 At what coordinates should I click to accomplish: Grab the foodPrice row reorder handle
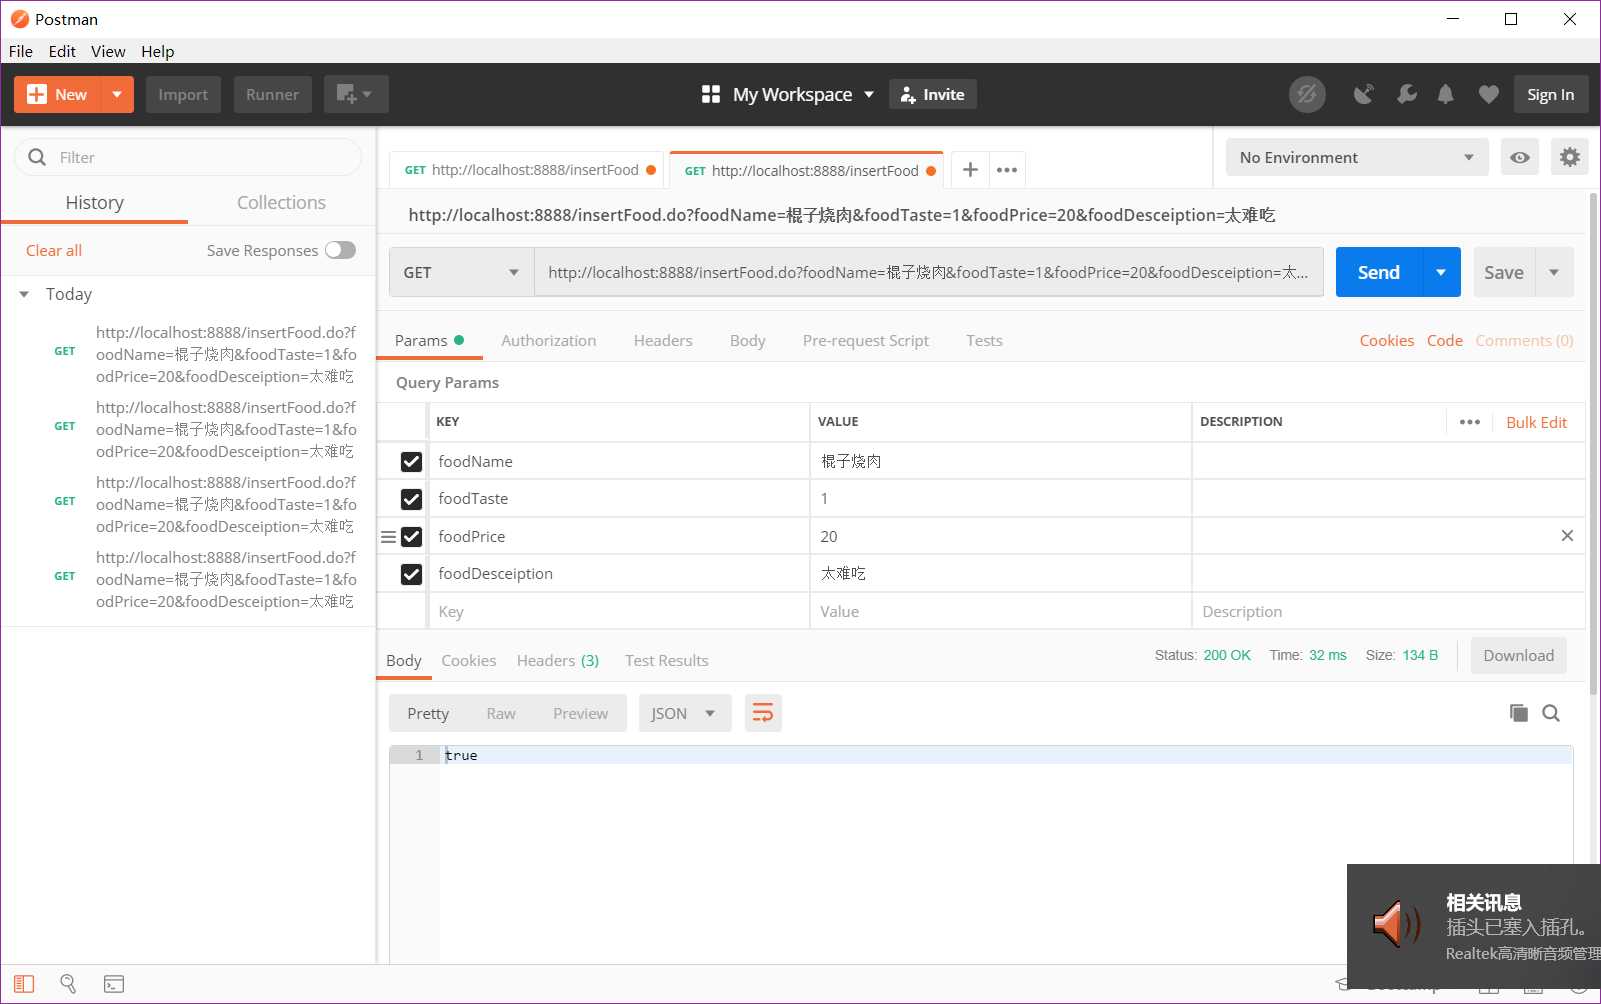[x=388, y=537]
